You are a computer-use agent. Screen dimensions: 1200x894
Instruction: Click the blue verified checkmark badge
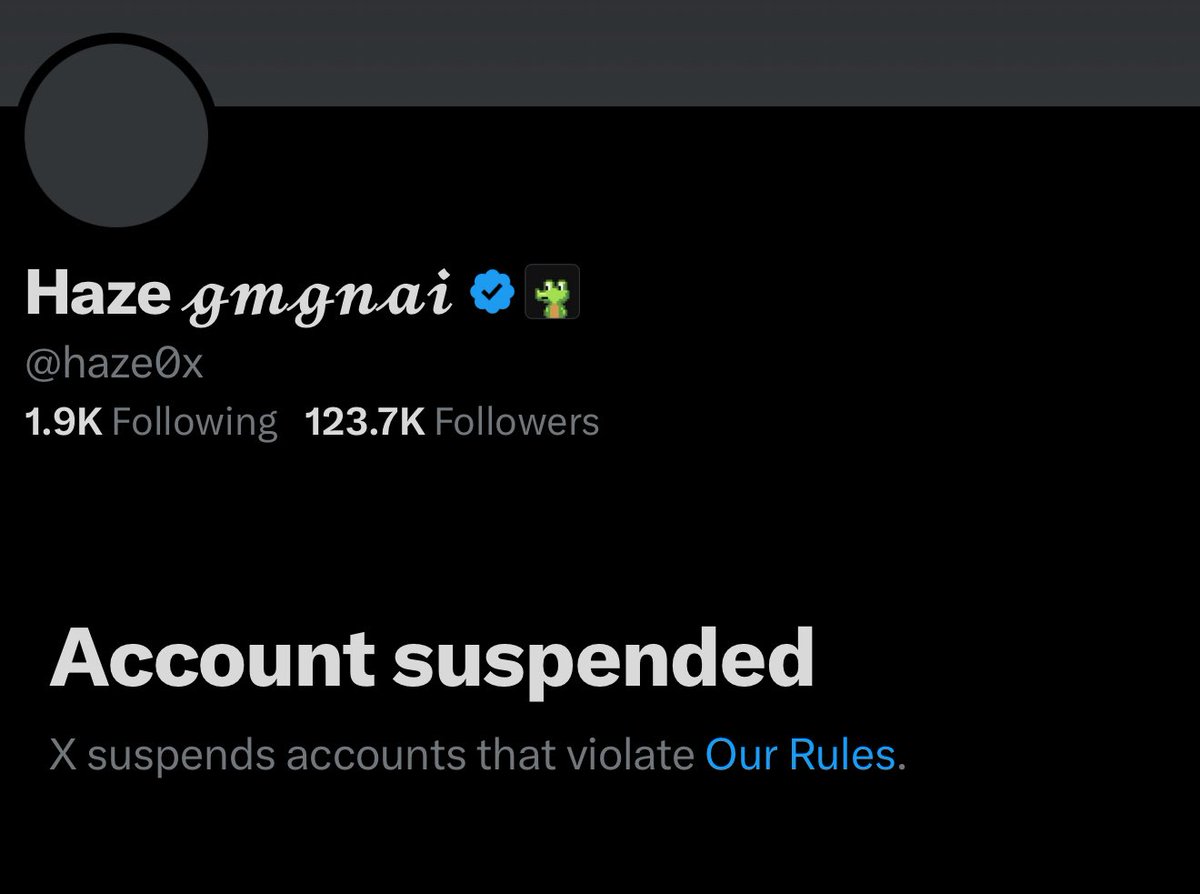[492, 292]
